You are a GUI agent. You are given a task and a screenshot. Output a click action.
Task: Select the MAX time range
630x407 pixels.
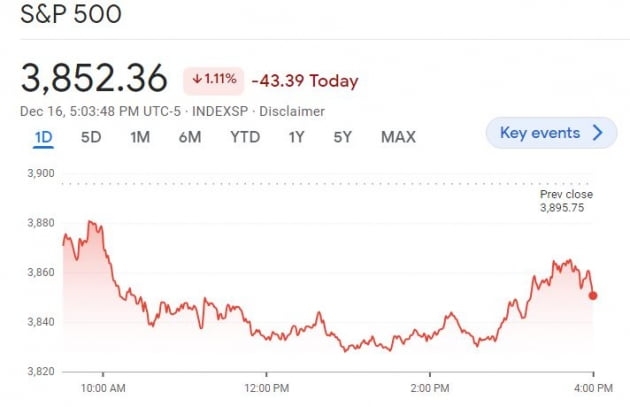(398, 137)
